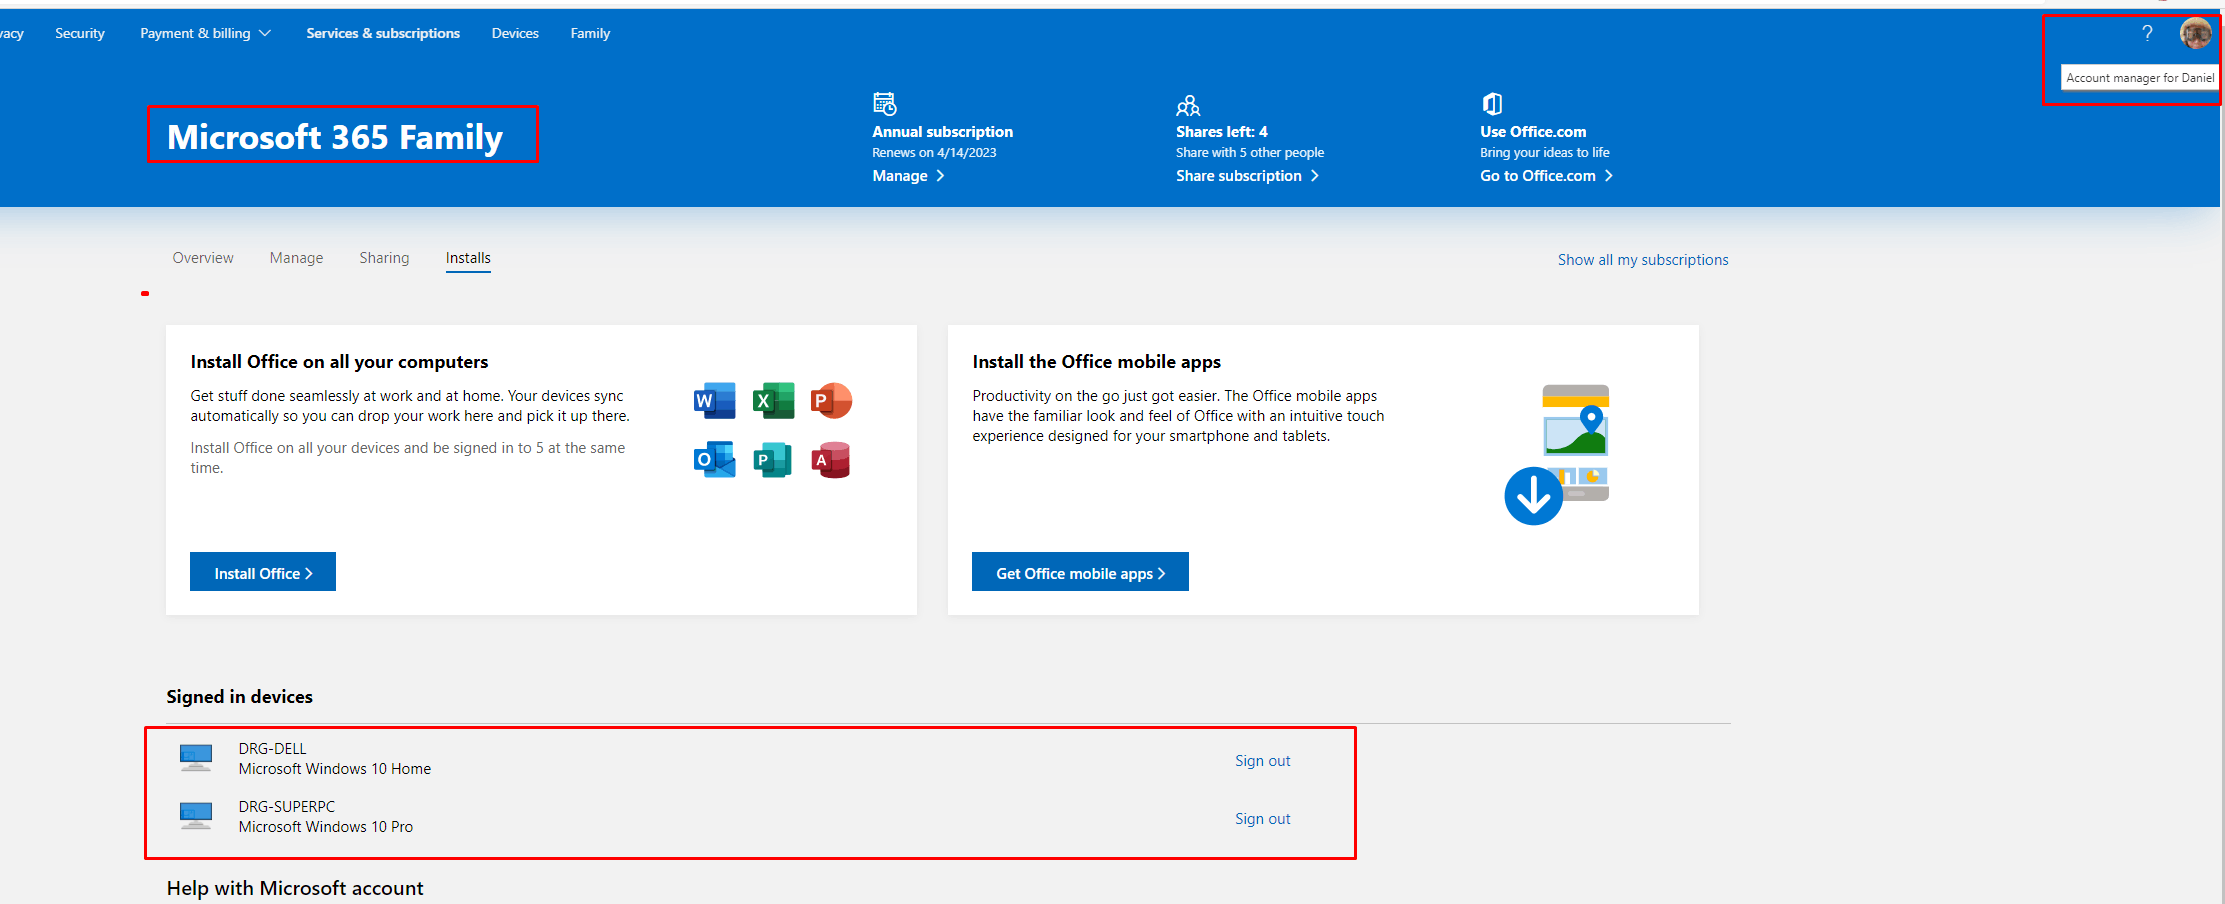2225x904 pixels.
Task: Click the Excel app icon
Action: 773,401
